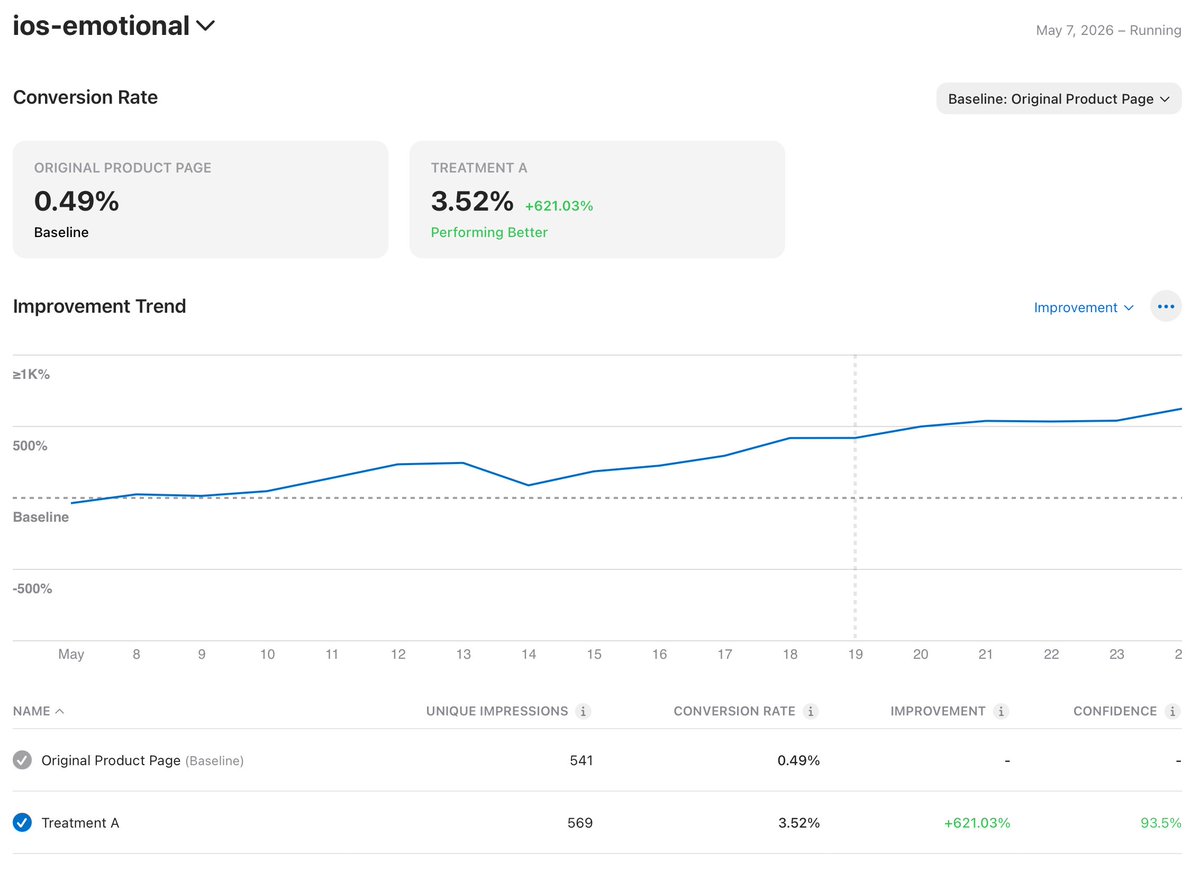Click info icon next to IMPROVEMENT header
This screenshot has width=1200, height=871.
tap(1001, 711)
